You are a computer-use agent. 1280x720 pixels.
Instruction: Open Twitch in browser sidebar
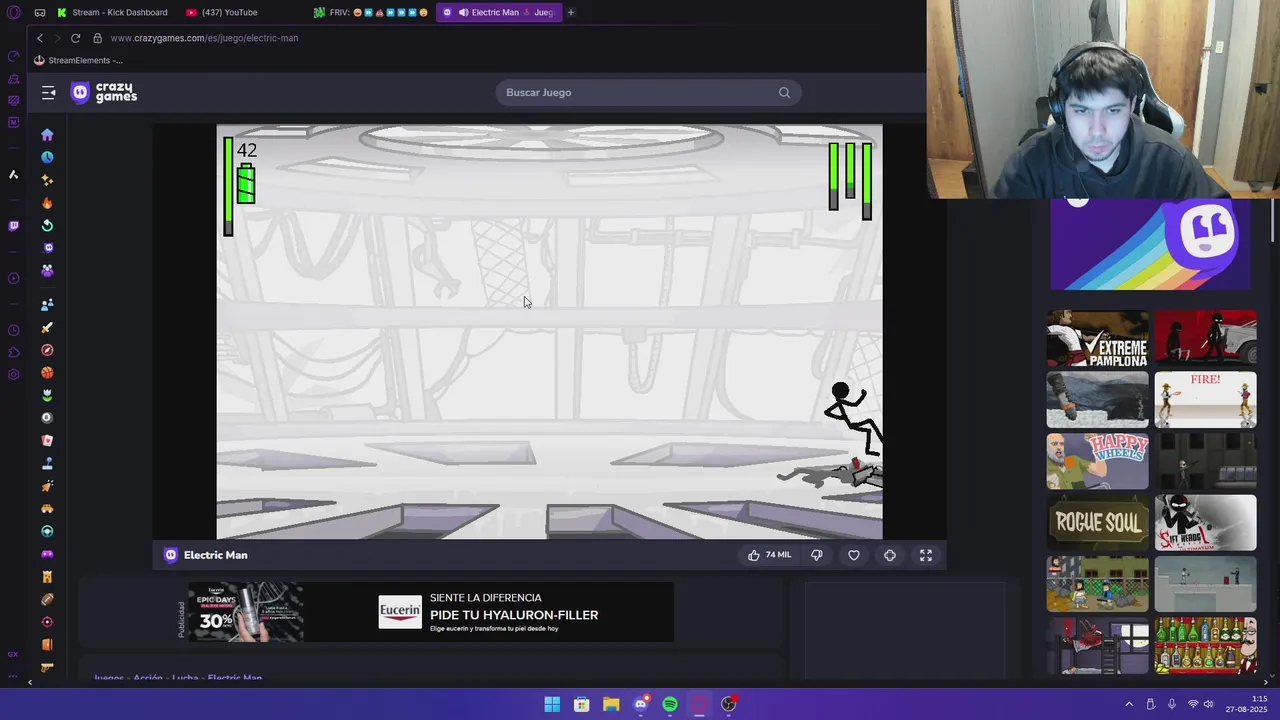pyautogui.click(x=13, y=226)
